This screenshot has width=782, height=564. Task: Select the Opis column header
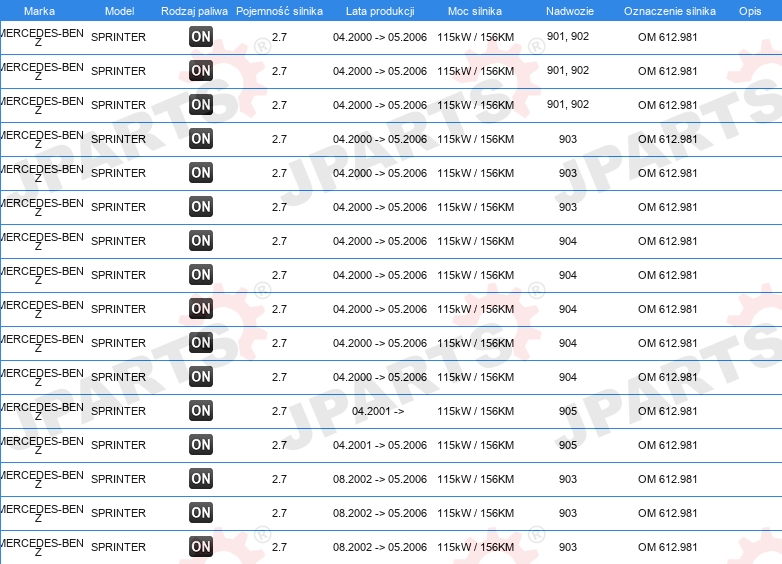750,11
